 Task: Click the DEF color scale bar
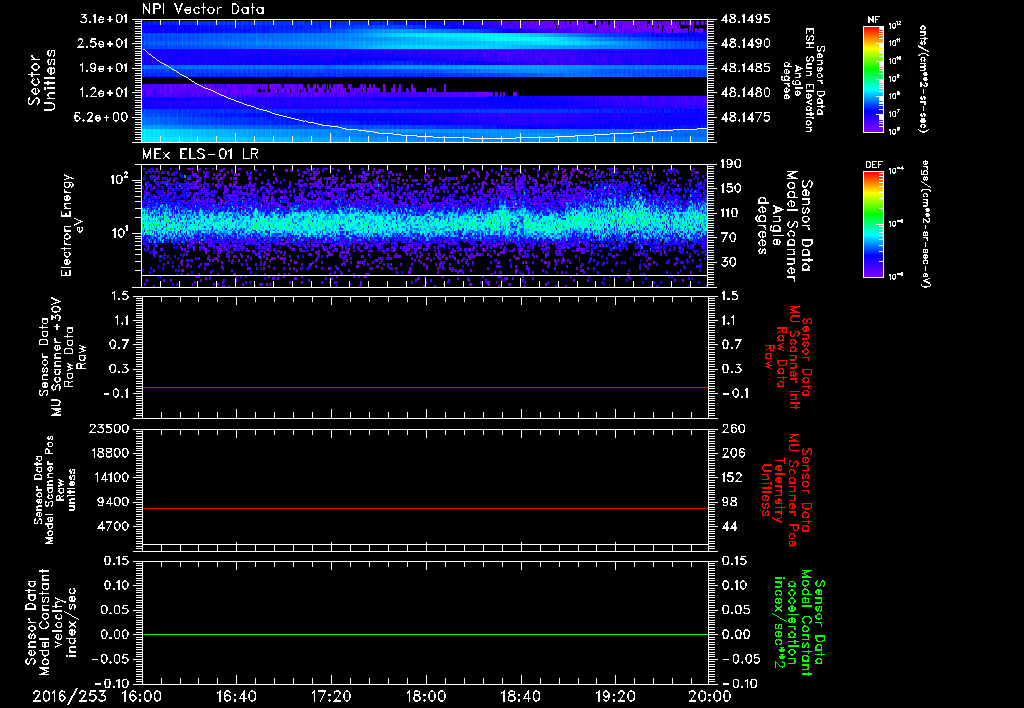(874, 224)
